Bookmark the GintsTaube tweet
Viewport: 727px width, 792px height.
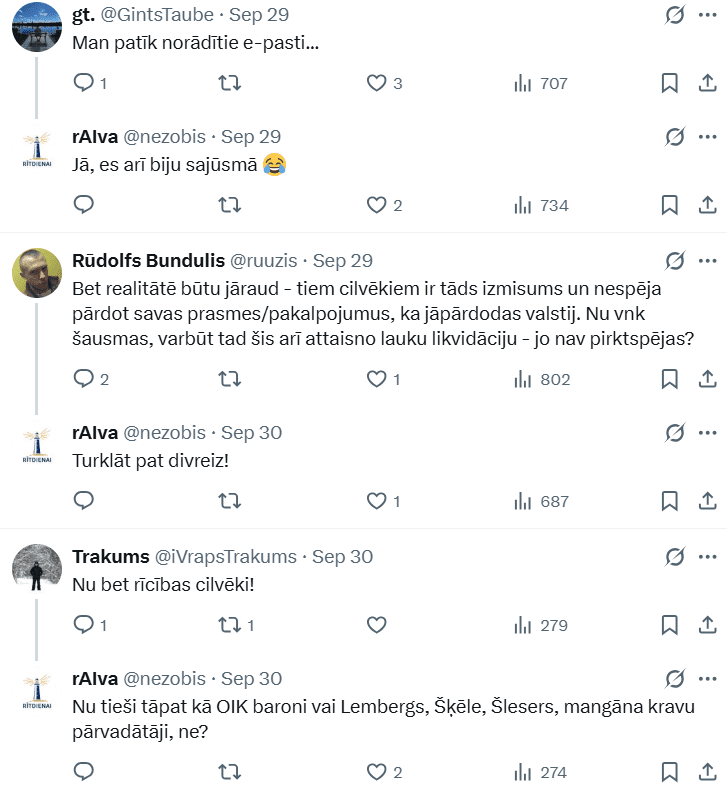[x=670, y=84]
